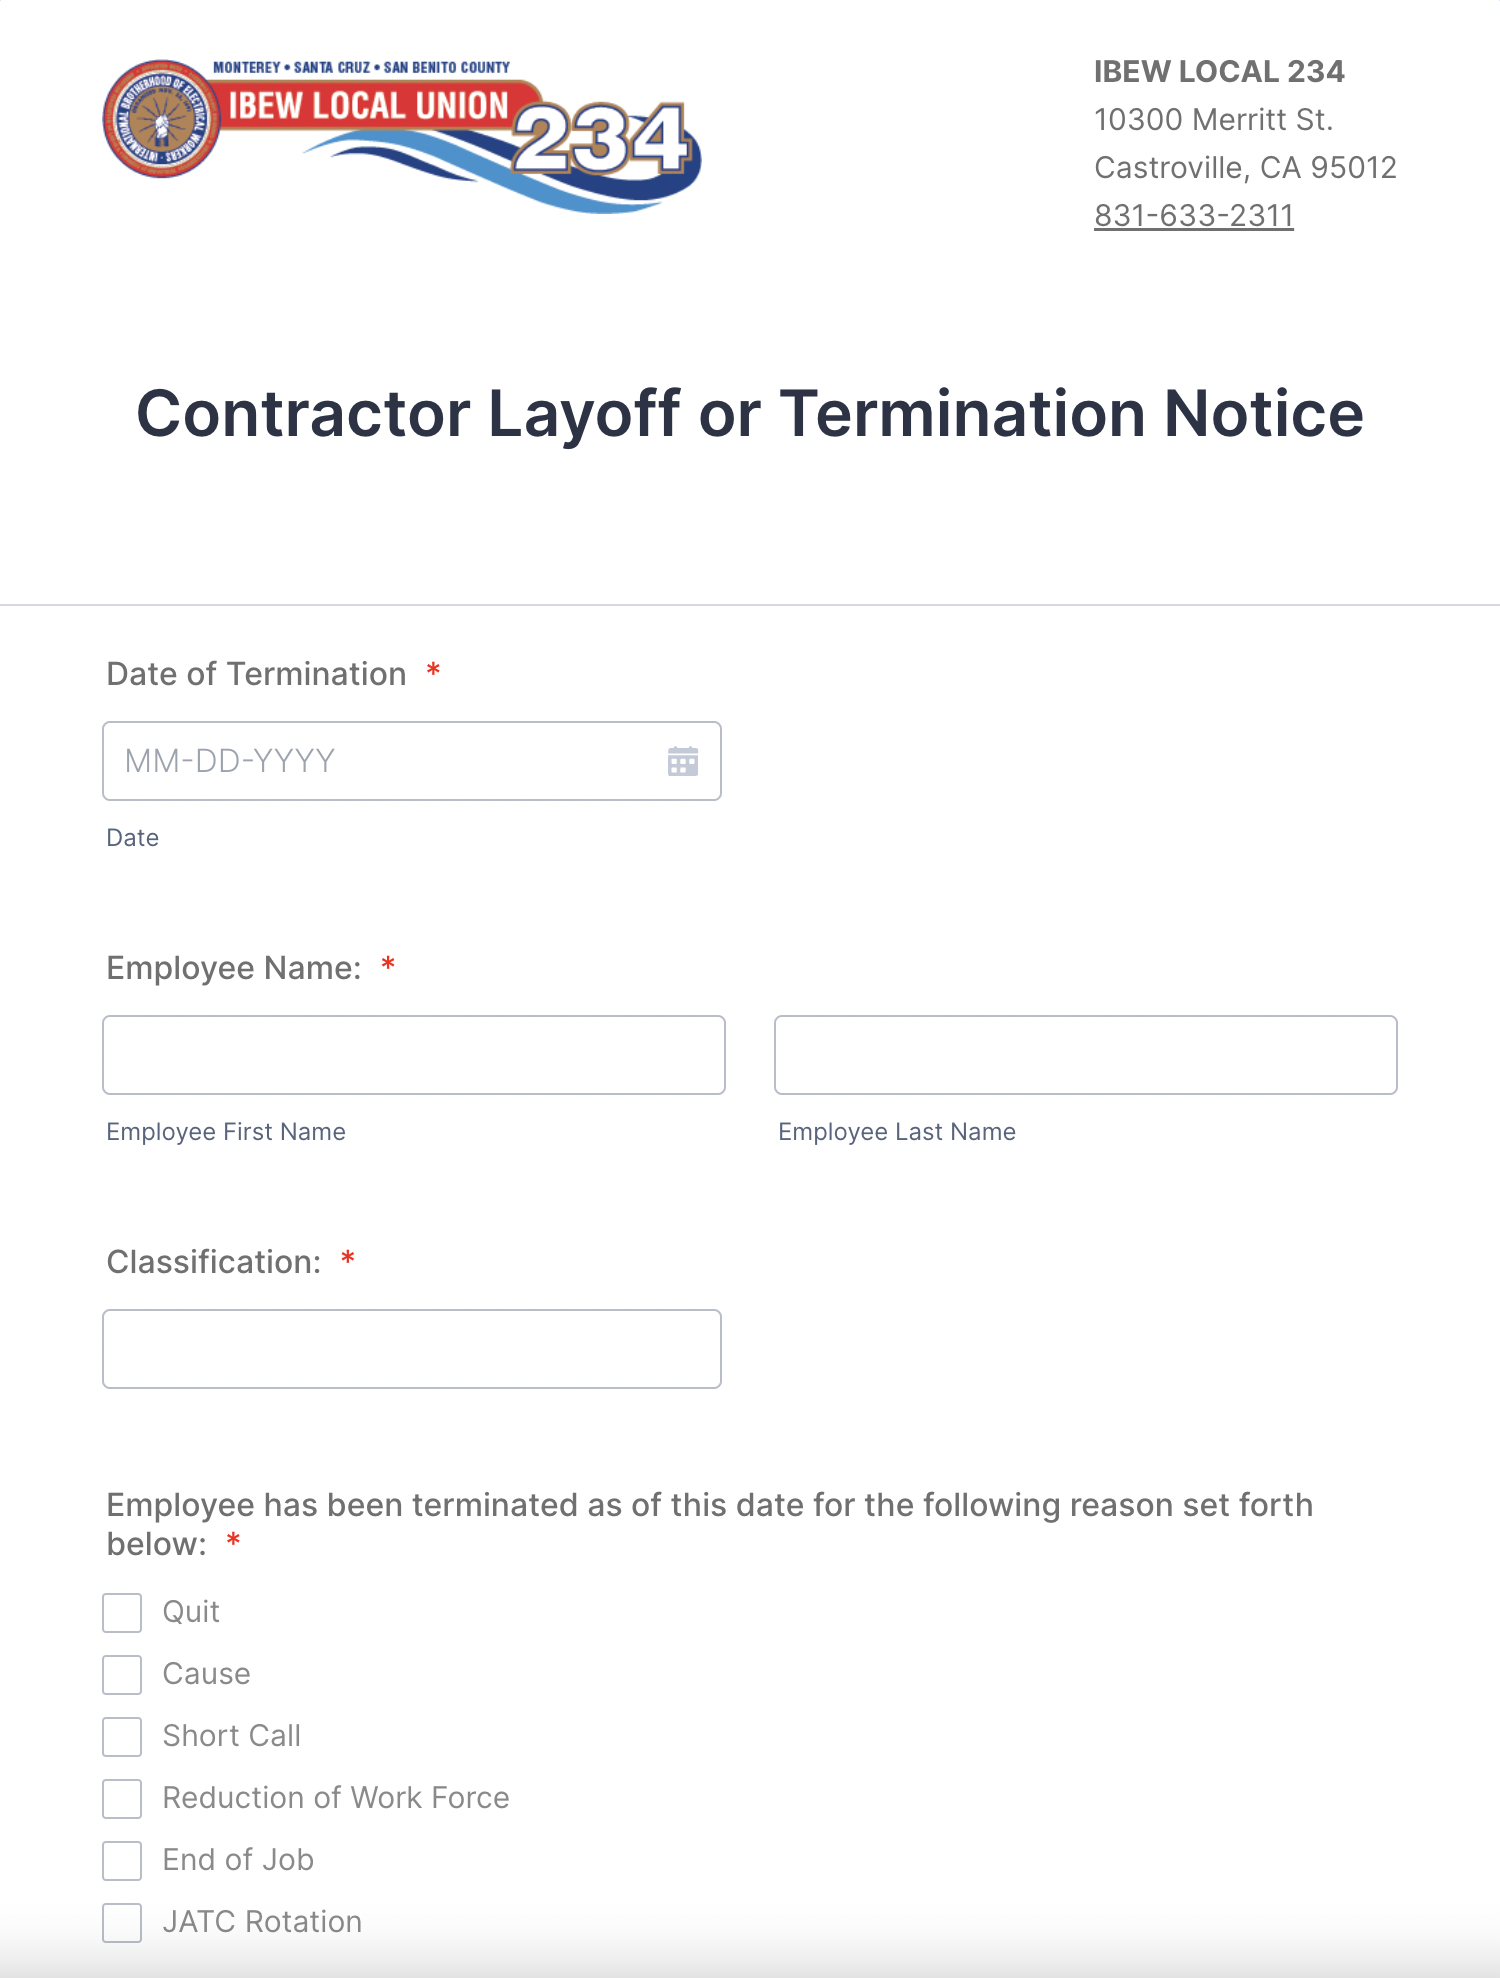
Task: Click the IBEW Local Union 234 logo
Action: coord(402,135)
